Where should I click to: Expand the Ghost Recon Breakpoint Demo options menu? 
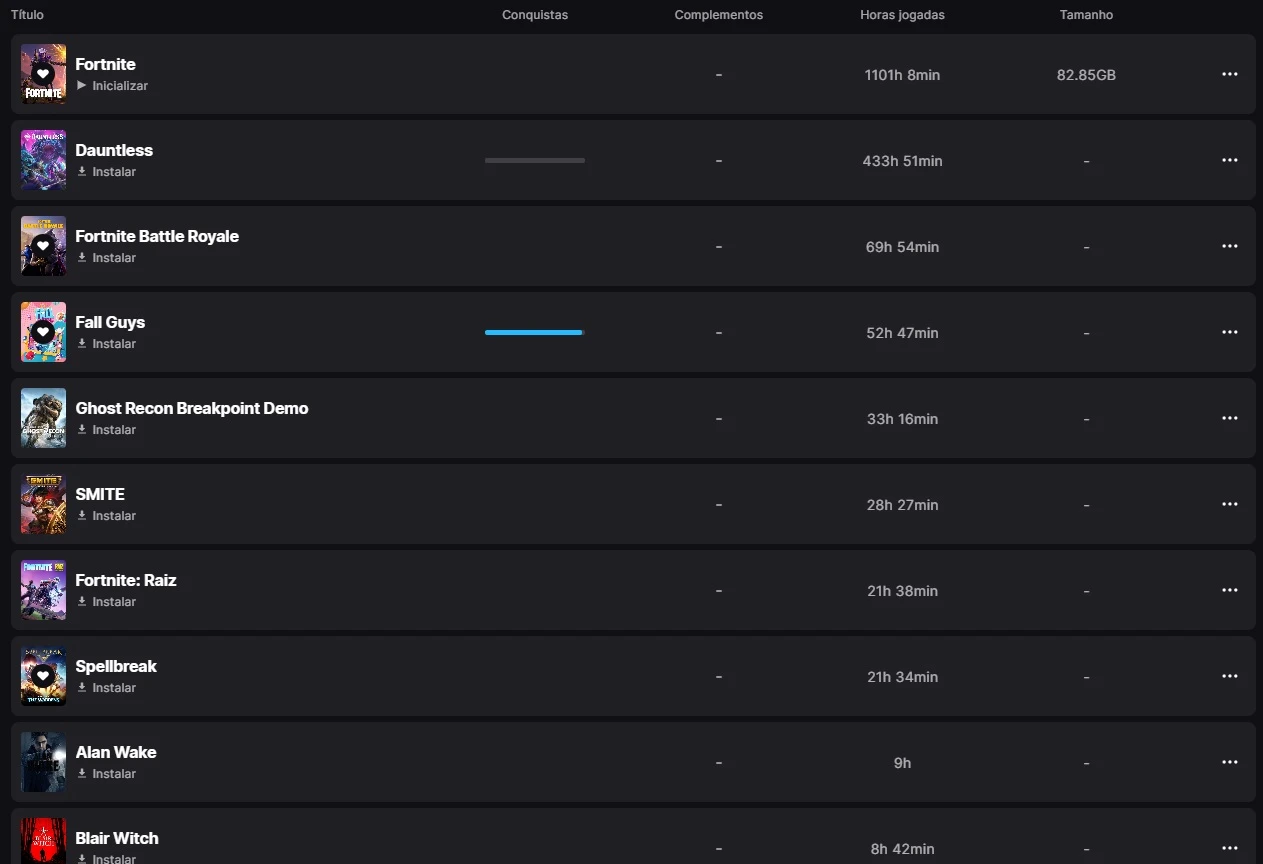pos(1229,419)
